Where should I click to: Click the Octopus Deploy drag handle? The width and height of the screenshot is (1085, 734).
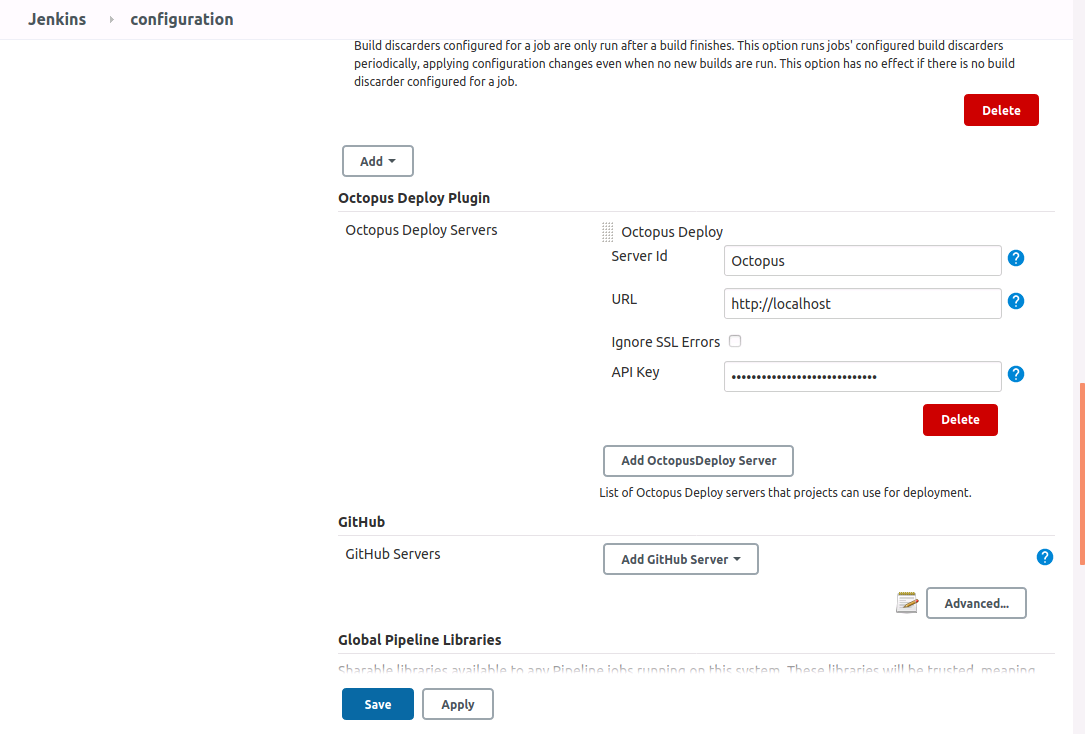pyautogui.click(x=607, y=232)
